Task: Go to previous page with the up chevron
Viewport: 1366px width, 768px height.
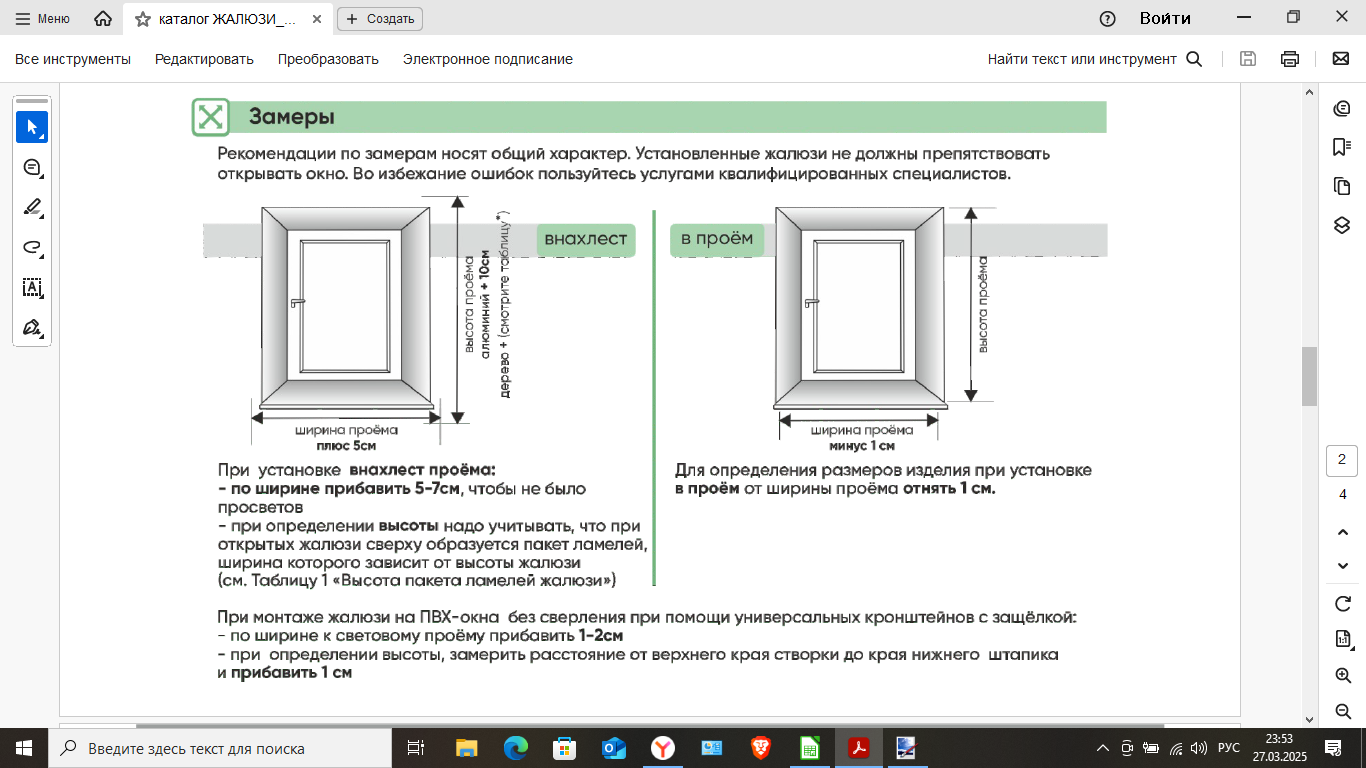Action: pyautogui.click(x=1343, y=531)
